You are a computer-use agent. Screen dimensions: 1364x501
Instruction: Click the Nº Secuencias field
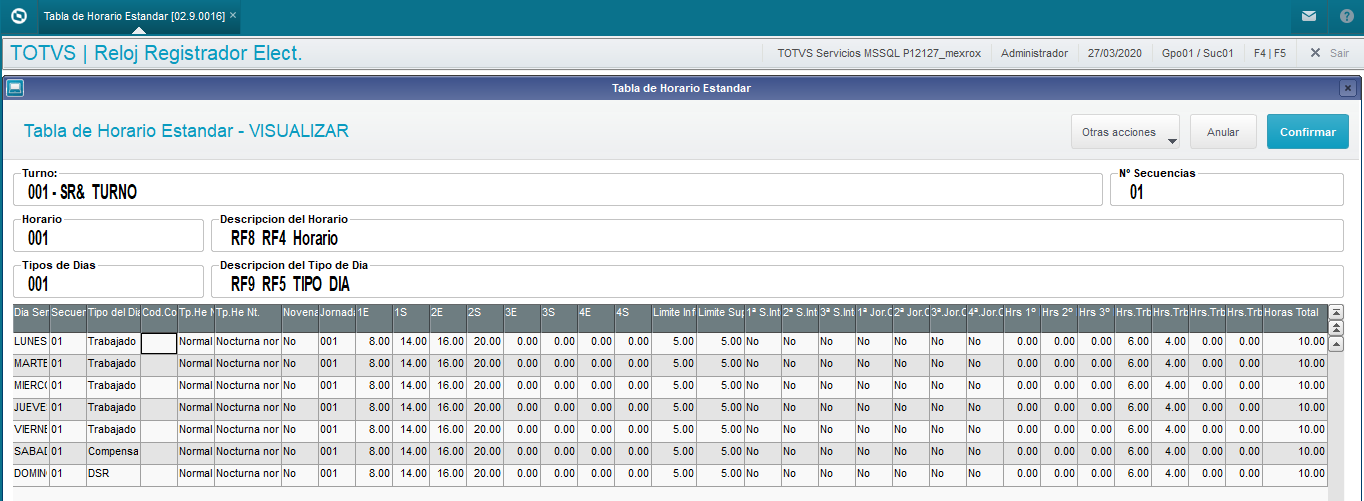click(1227, 189)
